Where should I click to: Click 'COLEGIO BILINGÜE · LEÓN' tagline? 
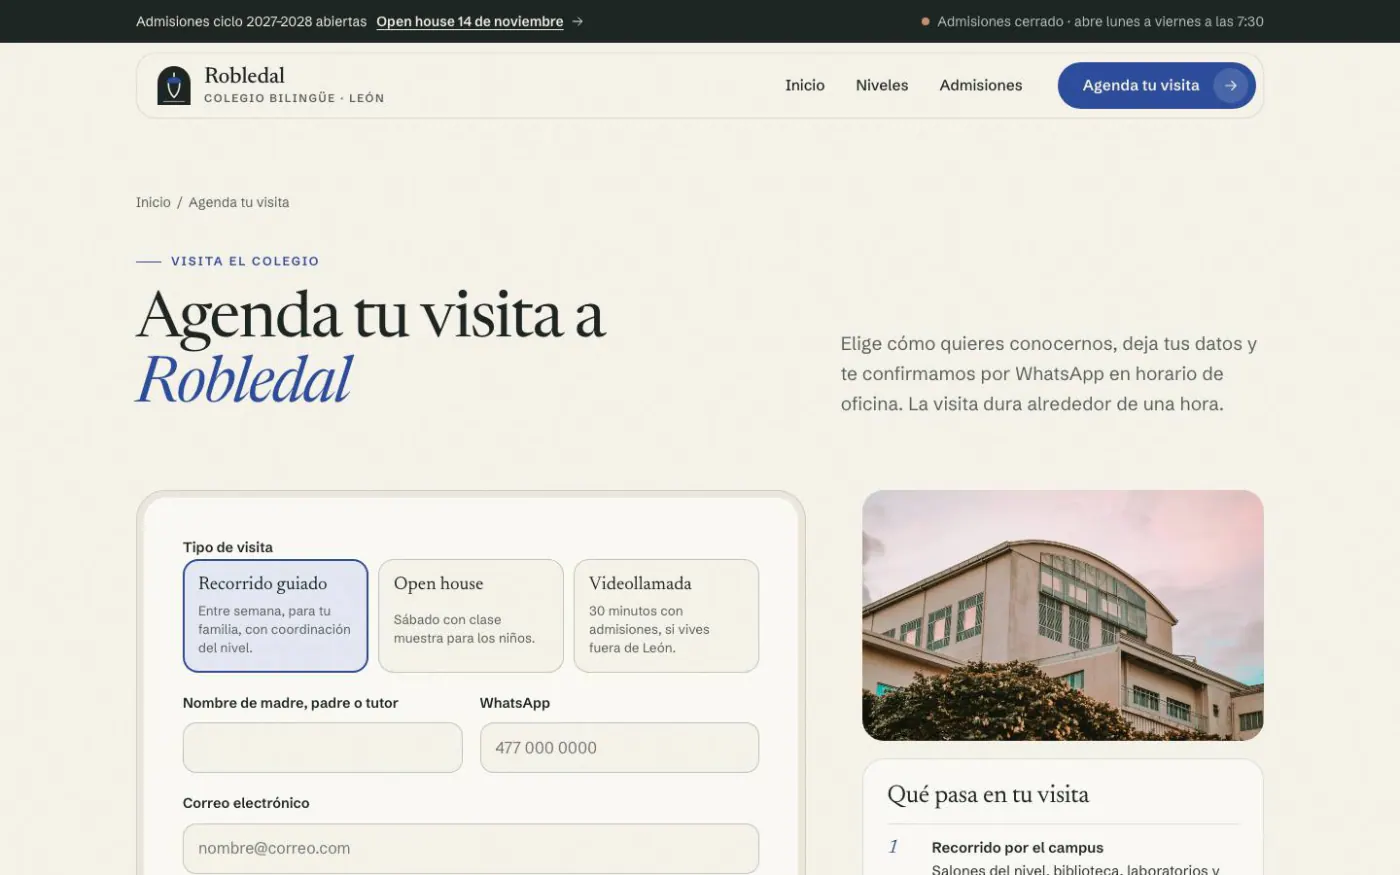[x=294, y=98]
